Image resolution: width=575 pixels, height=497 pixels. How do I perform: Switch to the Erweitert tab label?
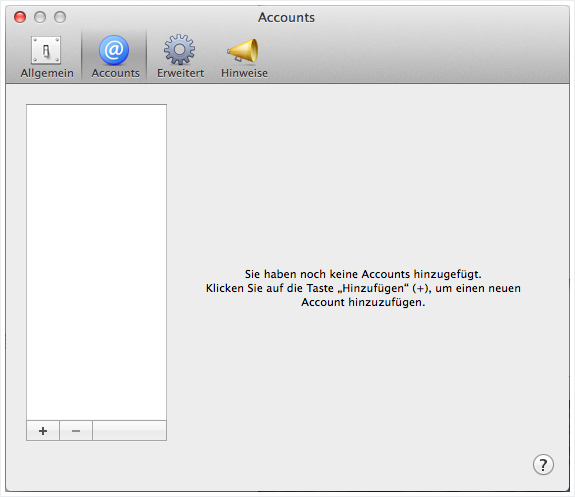coord(180,73)
